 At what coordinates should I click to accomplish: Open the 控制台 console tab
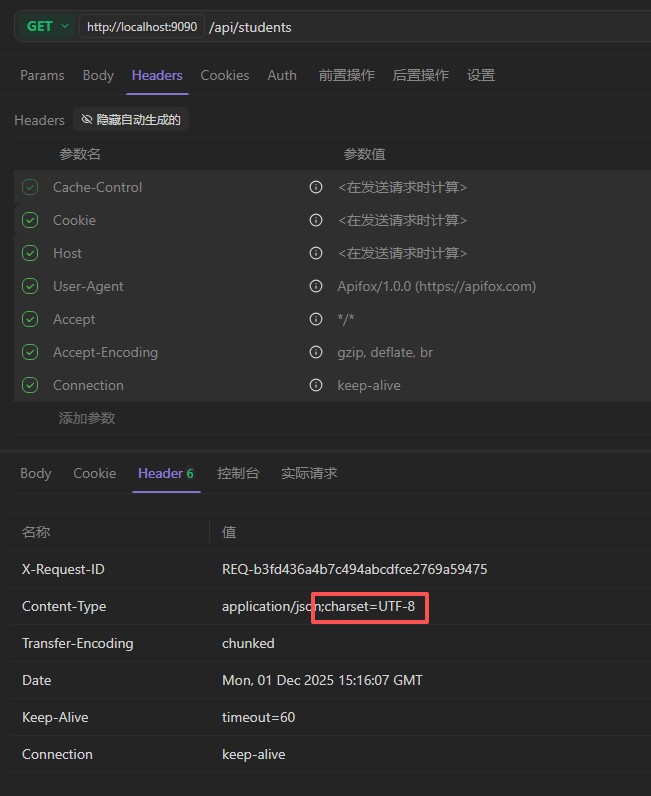point(238,473)
